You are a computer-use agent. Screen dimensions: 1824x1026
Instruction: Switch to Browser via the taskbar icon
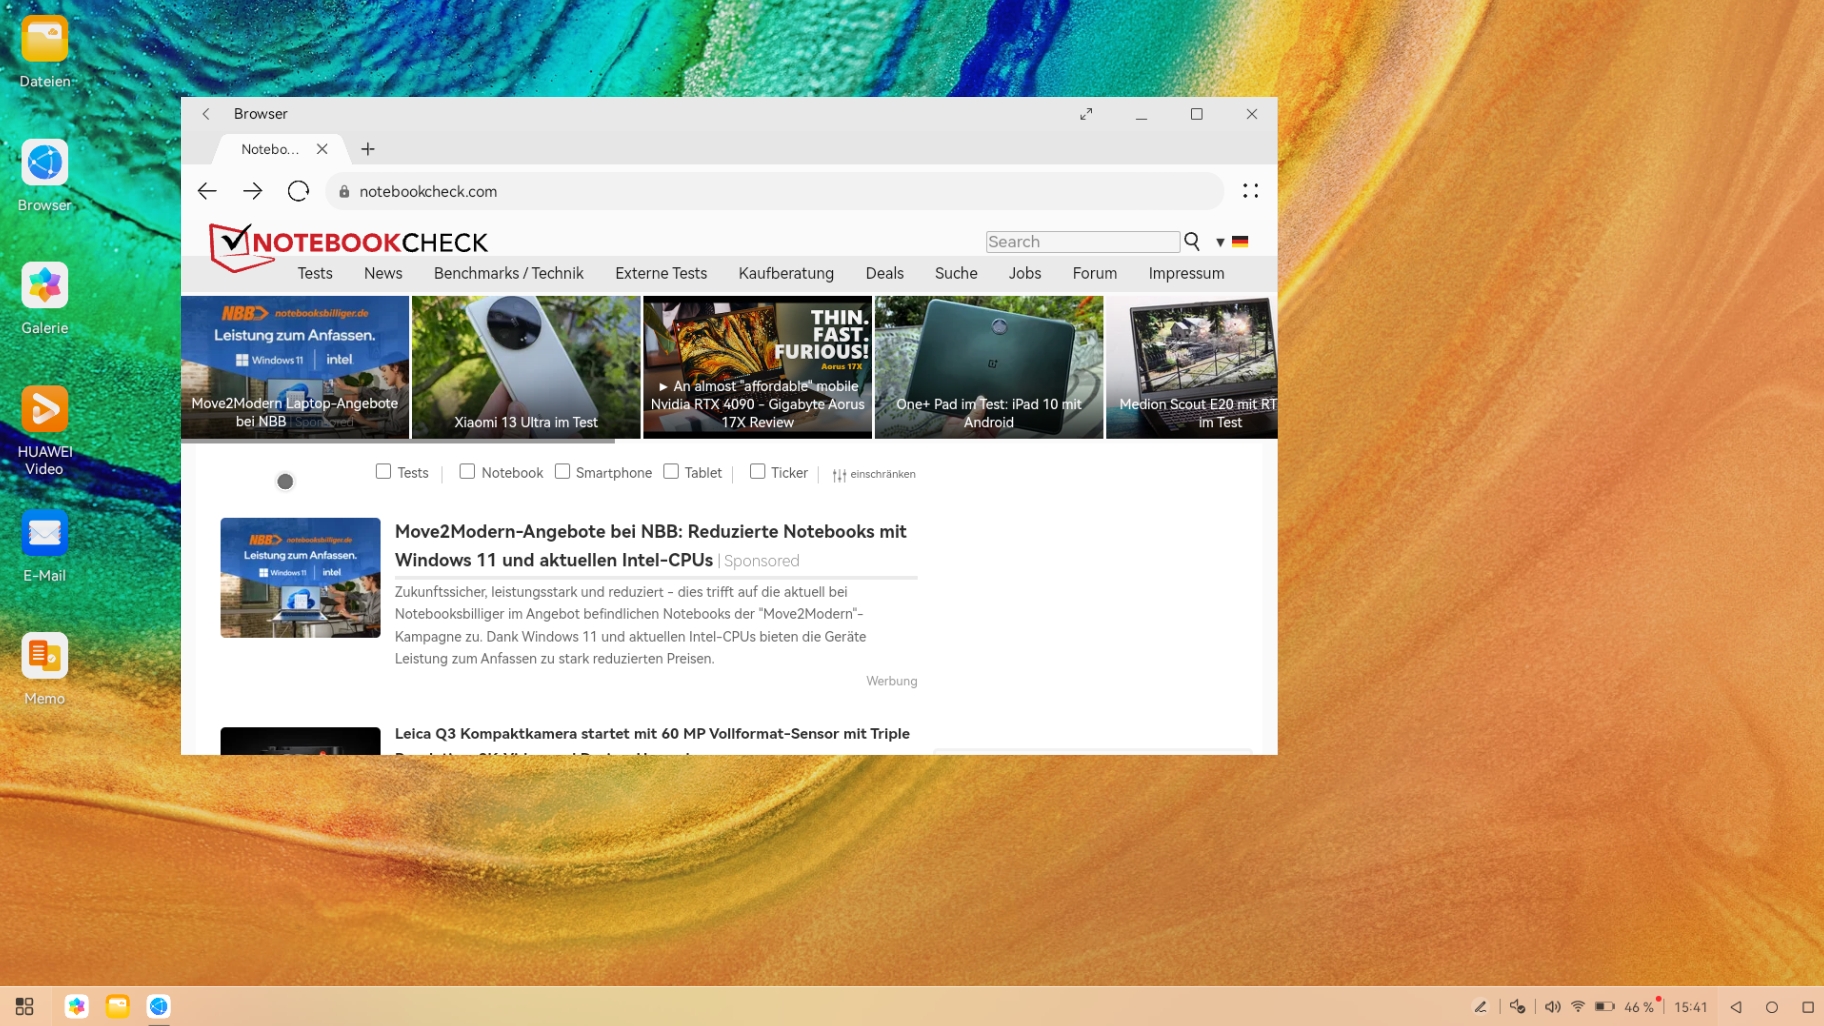tap(159, 1006)
